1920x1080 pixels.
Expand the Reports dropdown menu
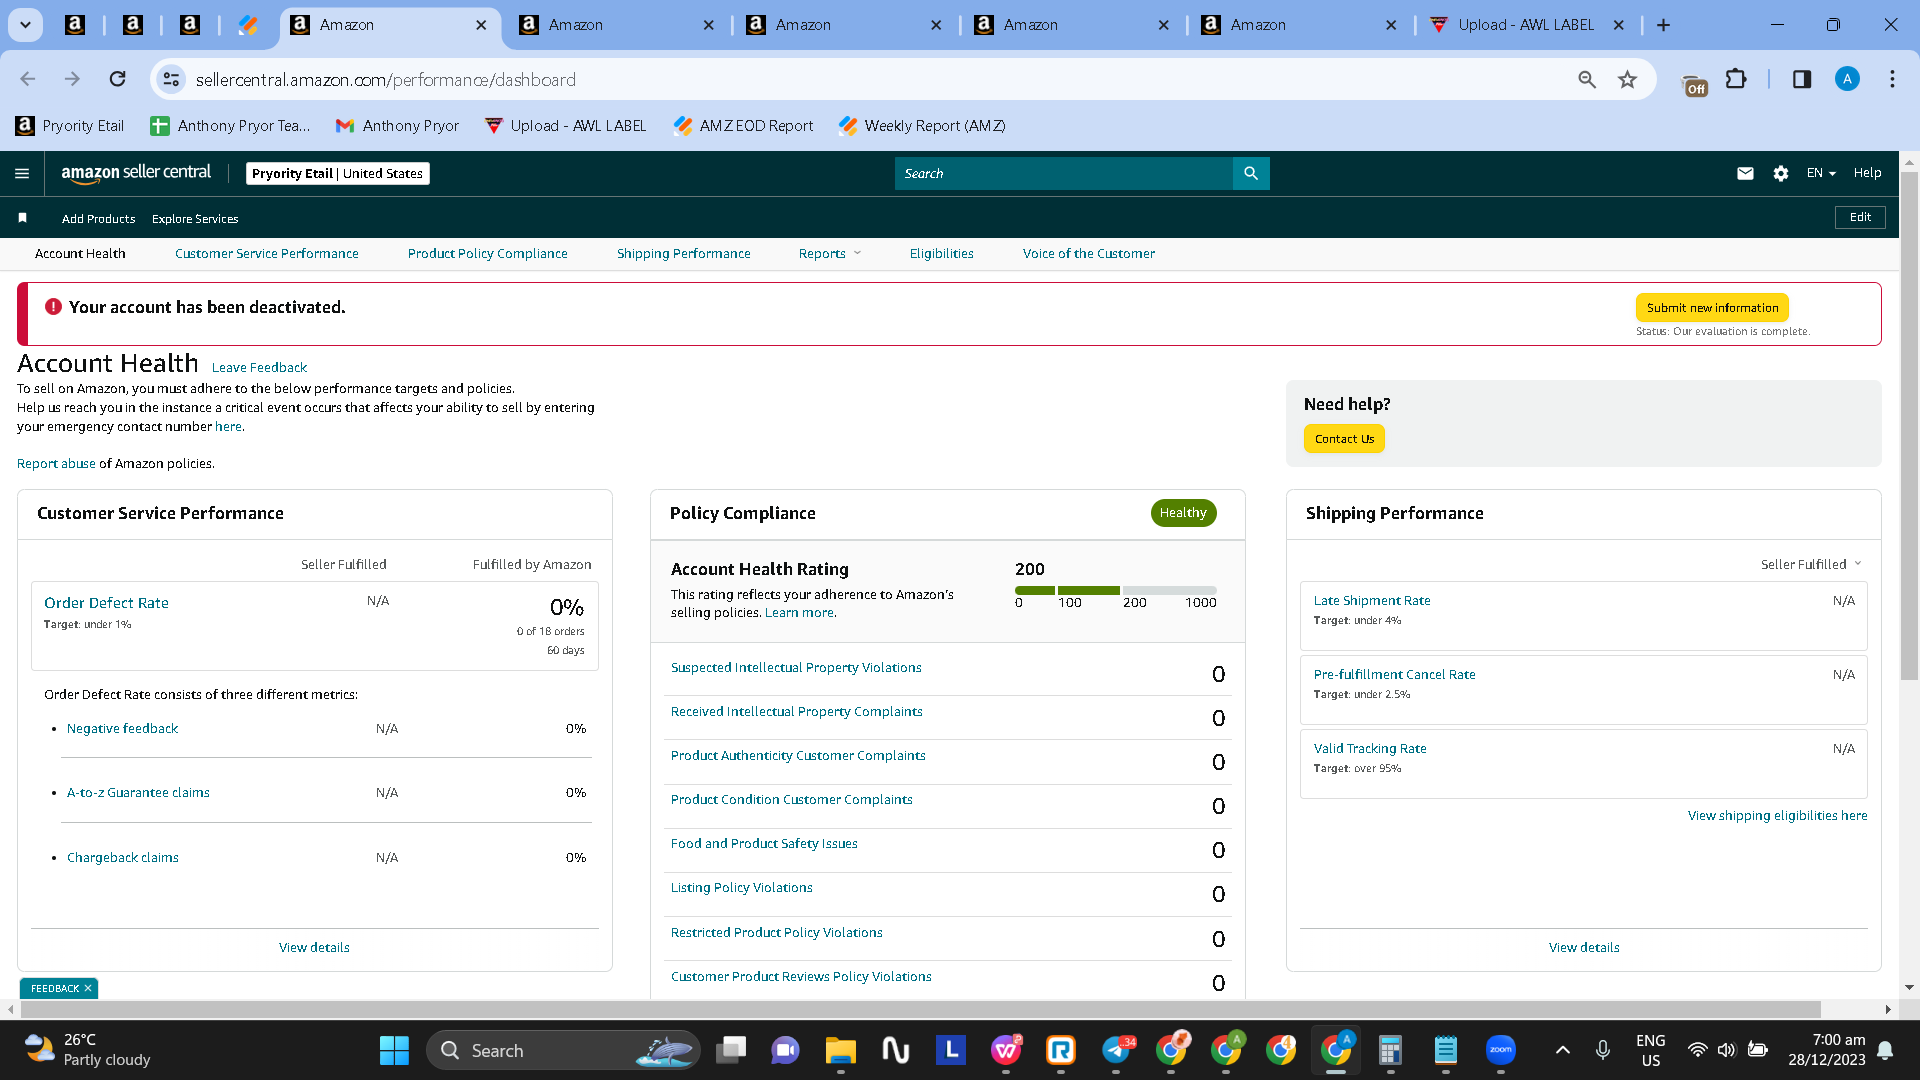point(830,254)
